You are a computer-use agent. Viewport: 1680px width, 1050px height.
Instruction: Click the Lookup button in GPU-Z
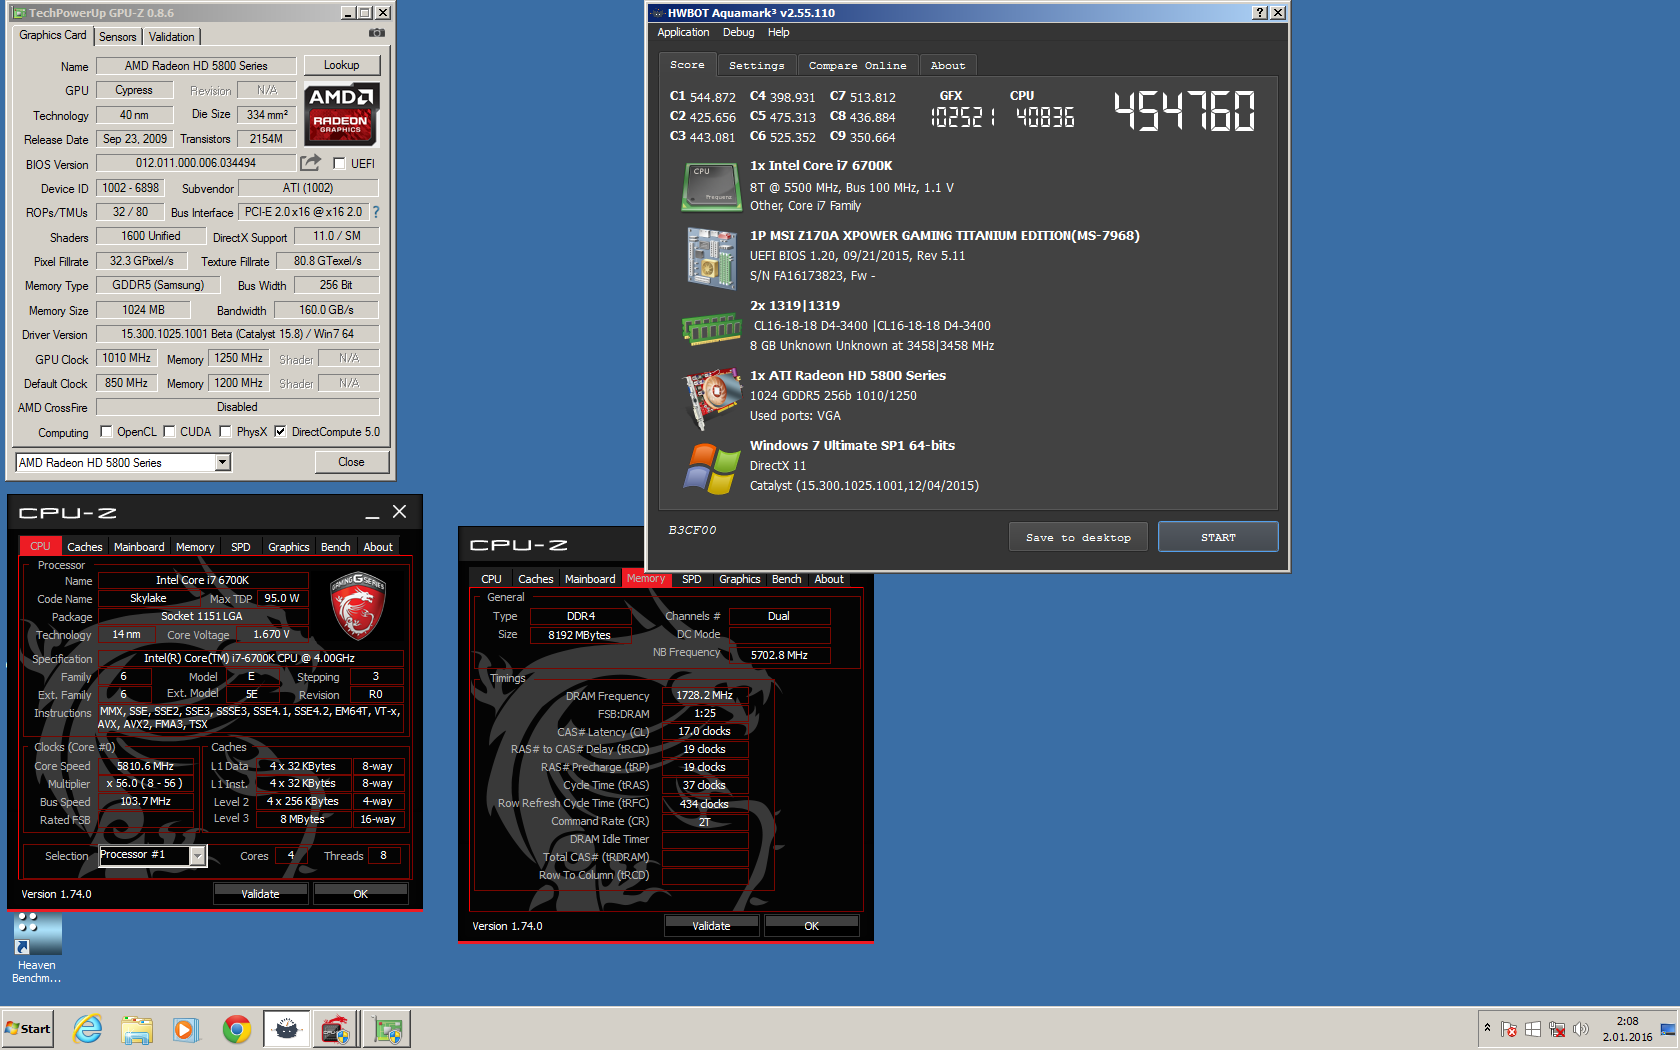tap(342, 65)
